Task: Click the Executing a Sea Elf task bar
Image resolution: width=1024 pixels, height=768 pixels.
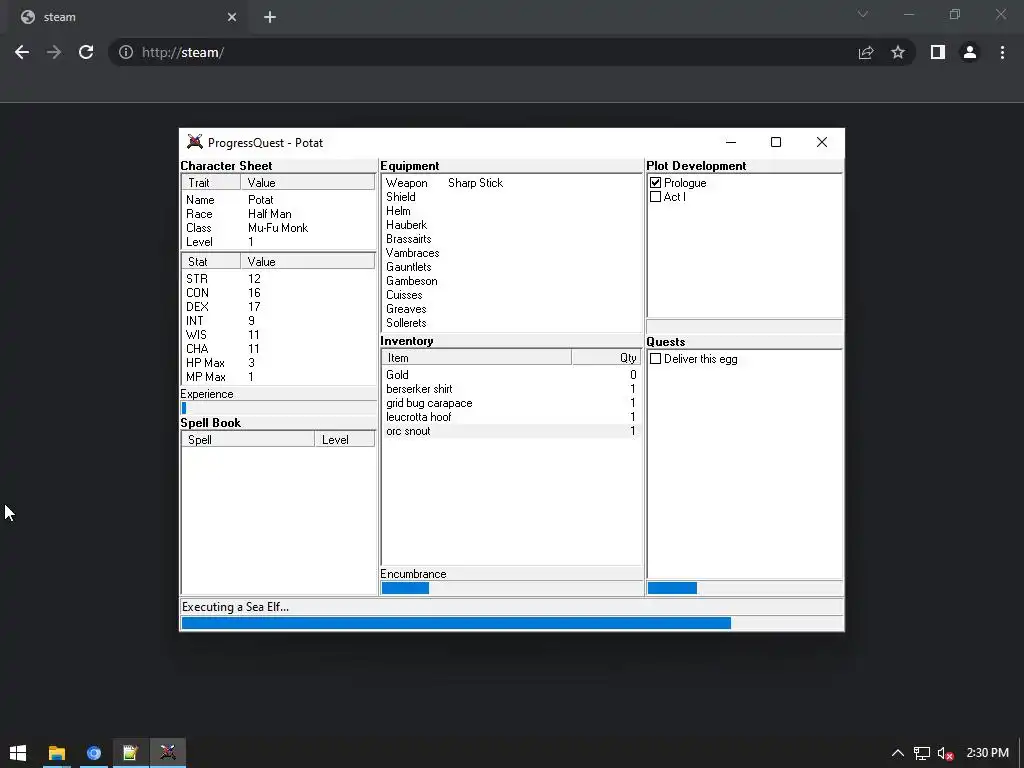Action: (x=511, y=623)
